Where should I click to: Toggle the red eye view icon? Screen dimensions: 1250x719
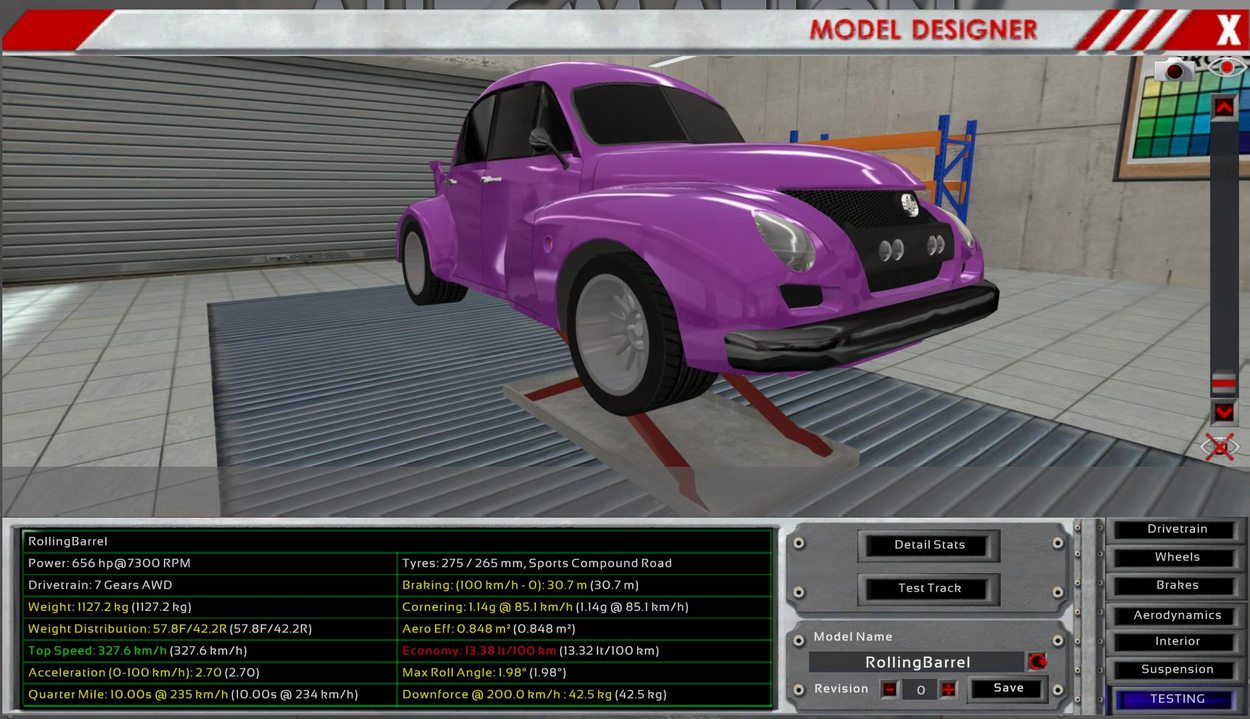(1225, 68)
